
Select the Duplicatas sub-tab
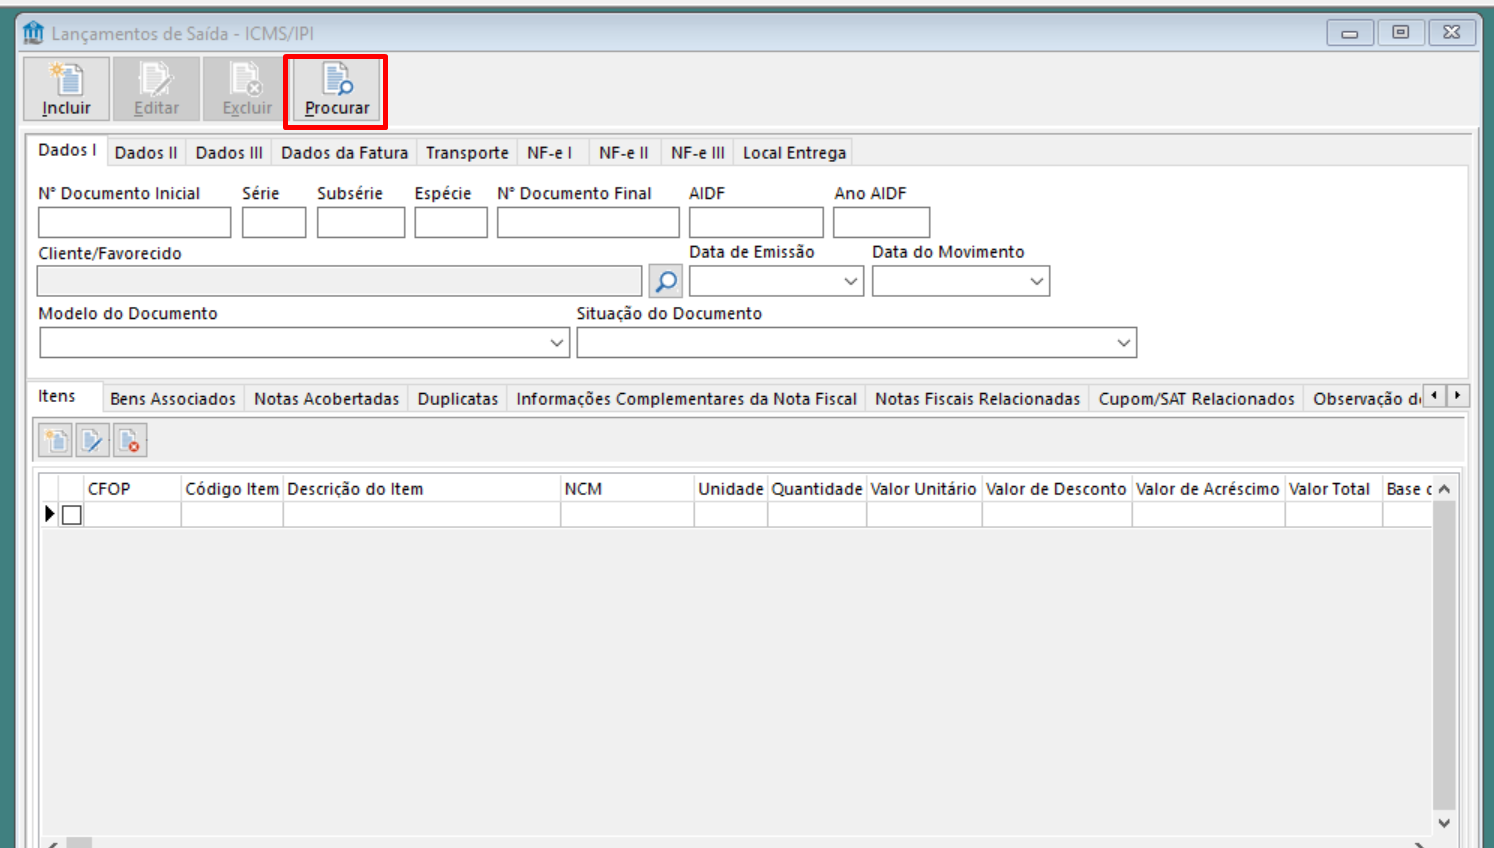pyautogui.click(x=458, y=399)
